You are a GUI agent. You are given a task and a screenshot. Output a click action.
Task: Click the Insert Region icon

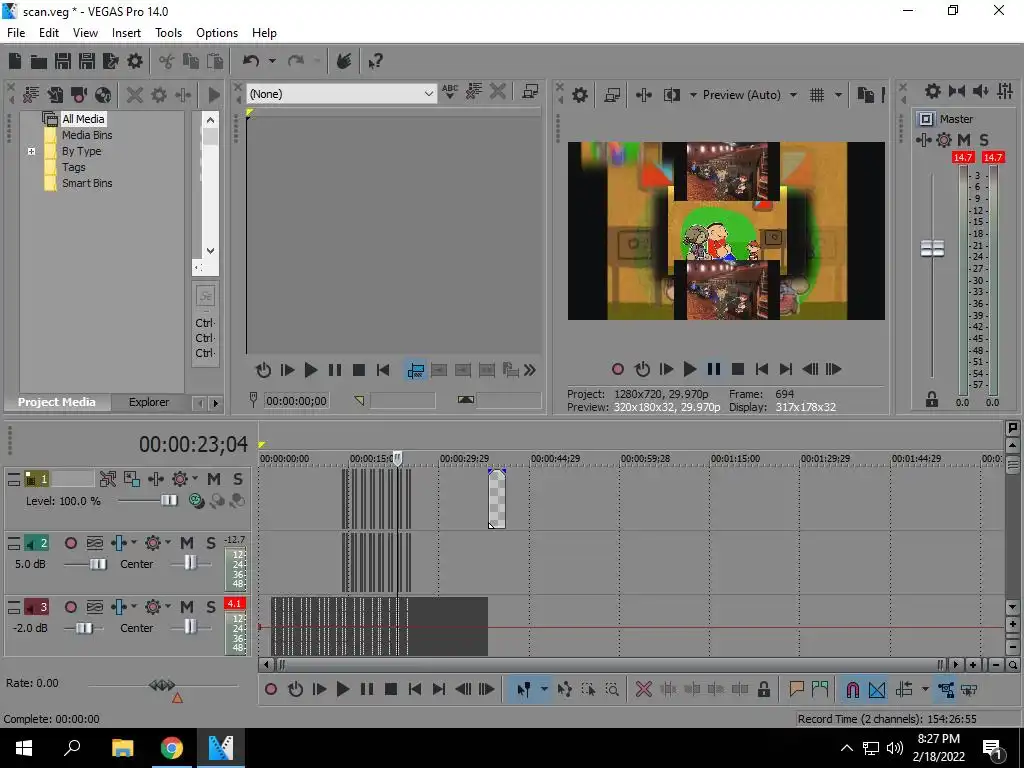point(820,689)
